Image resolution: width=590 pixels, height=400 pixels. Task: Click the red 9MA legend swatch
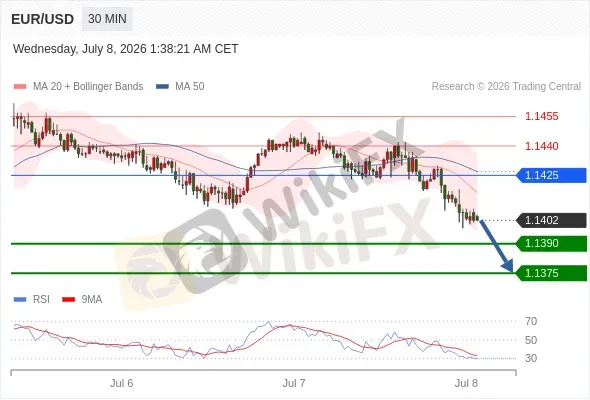click(x=68, y=300)
